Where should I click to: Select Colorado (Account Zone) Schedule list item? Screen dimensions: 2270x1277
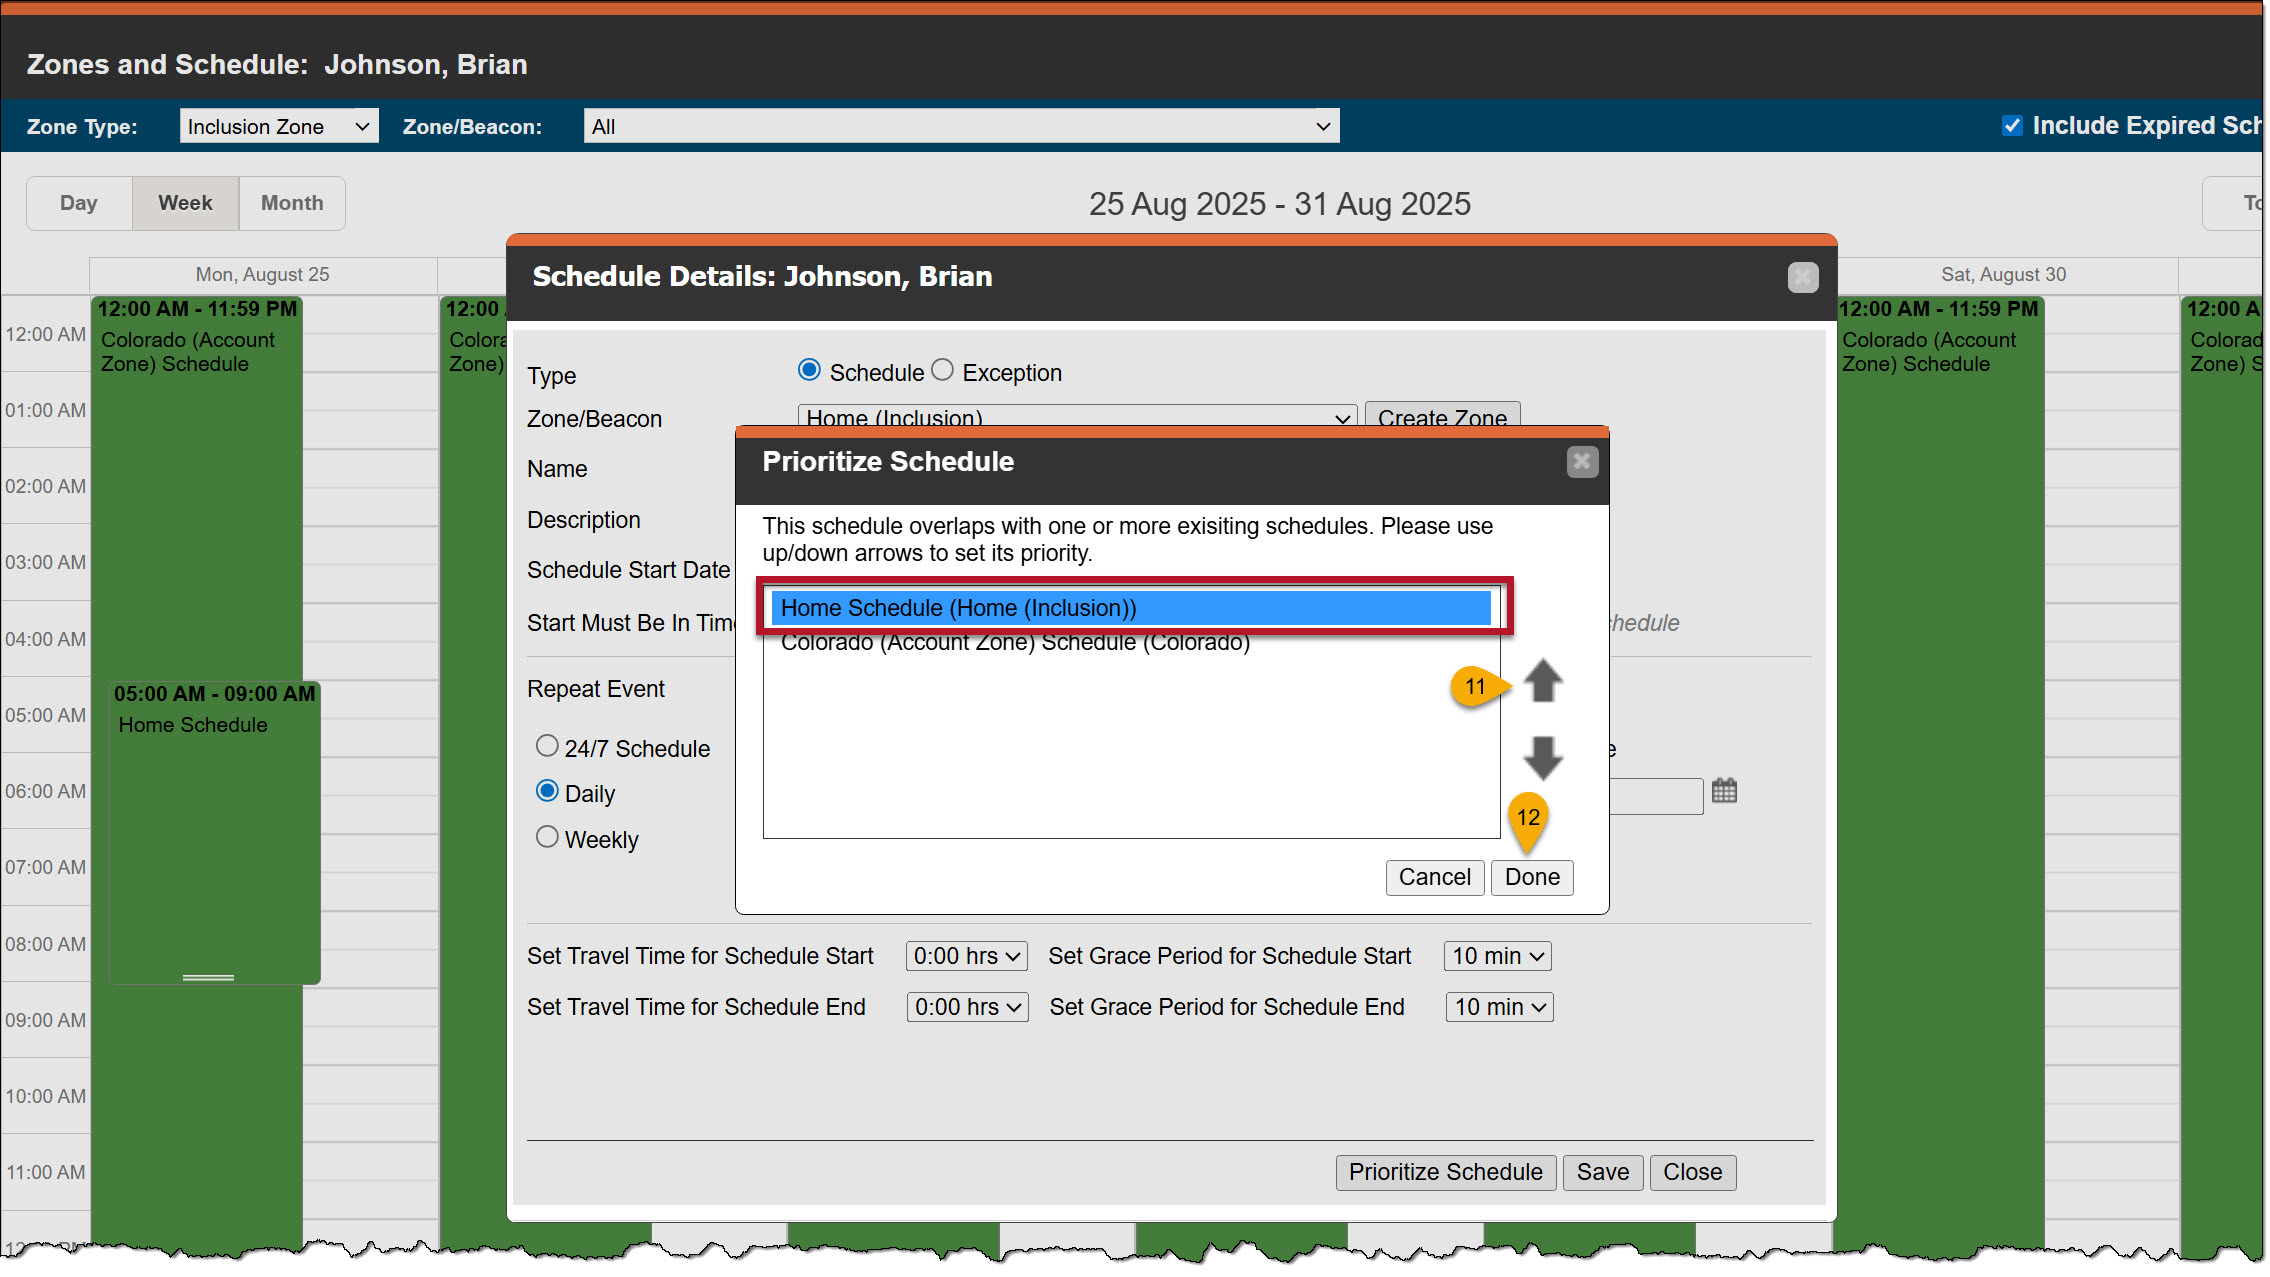[1015, 643]
